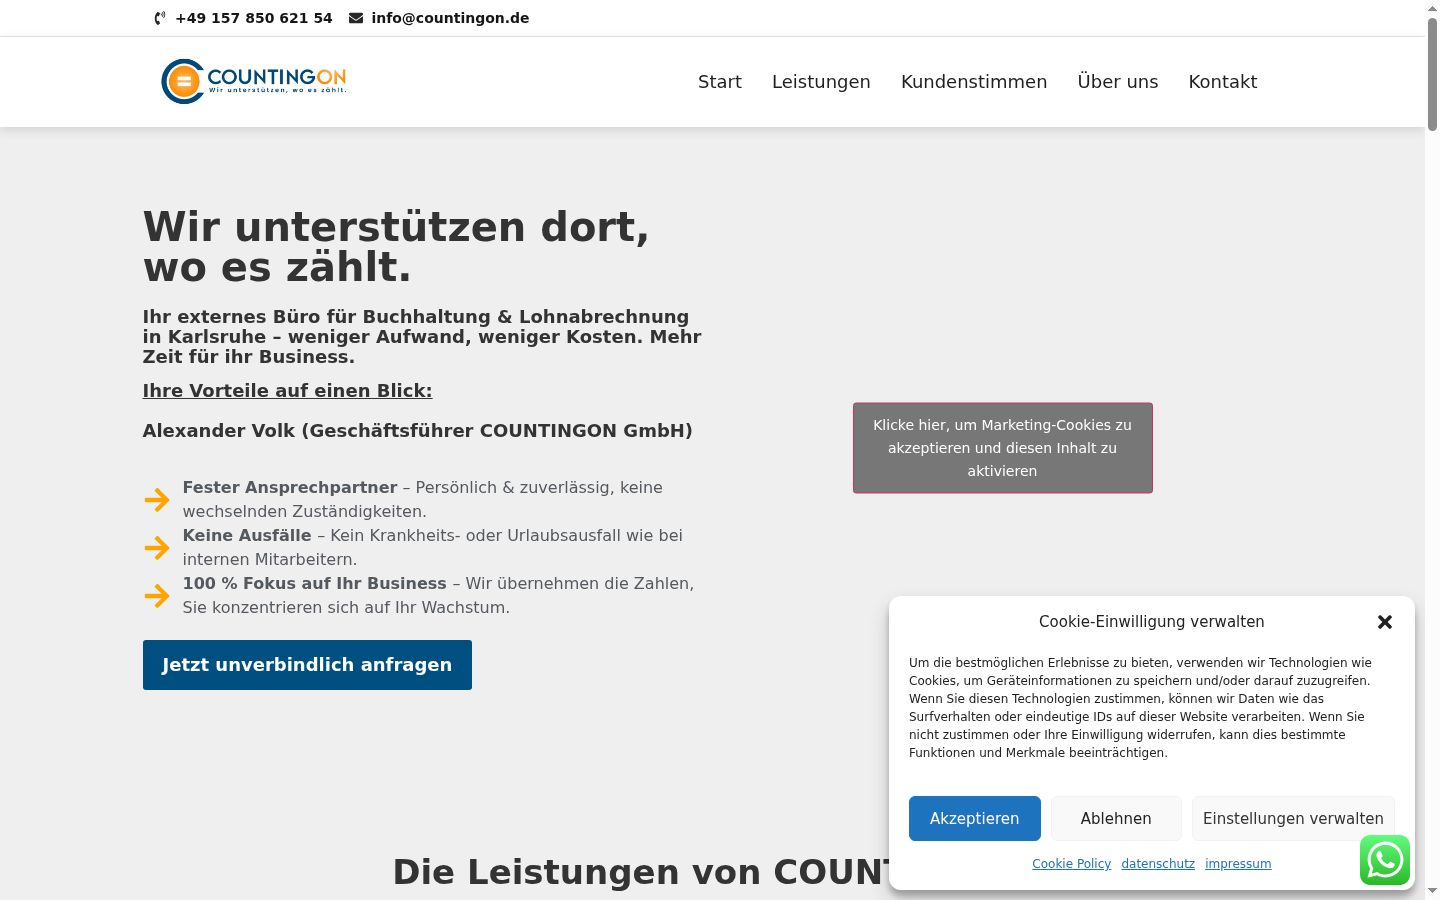
Task: Click the text Alexander Volk (Geschäftsführer COUNTINGON GmbH)
Action: (x=417, y=431)
